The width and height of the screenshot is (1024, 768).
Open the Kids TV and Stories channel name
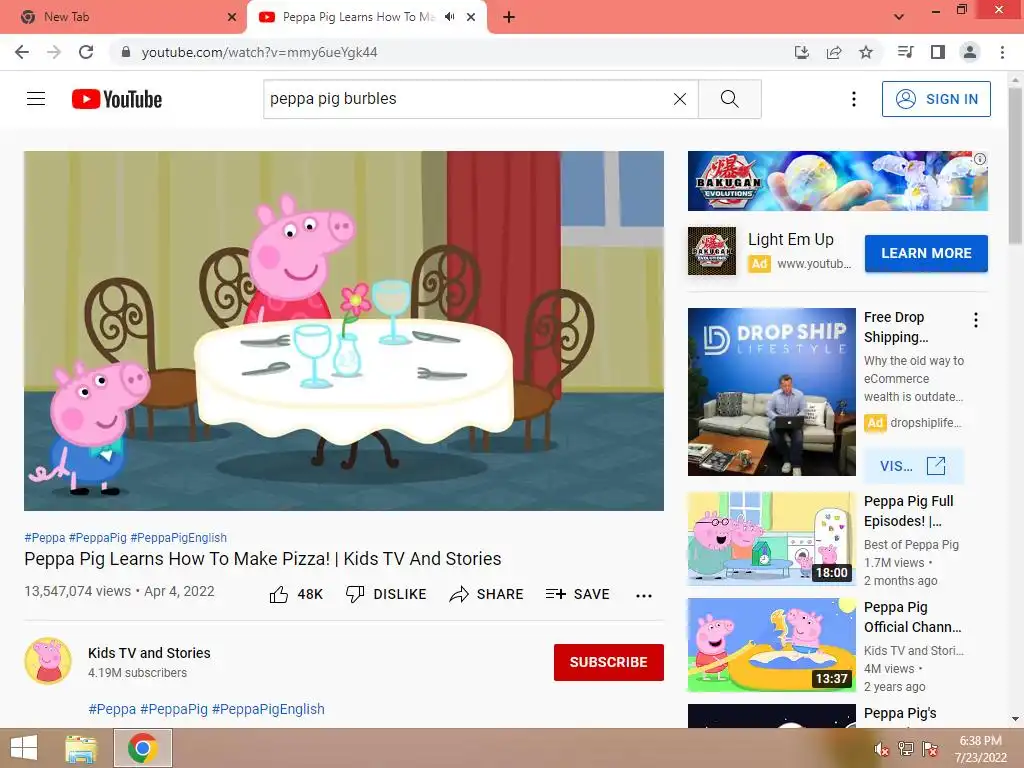click(x=149, y=653)
